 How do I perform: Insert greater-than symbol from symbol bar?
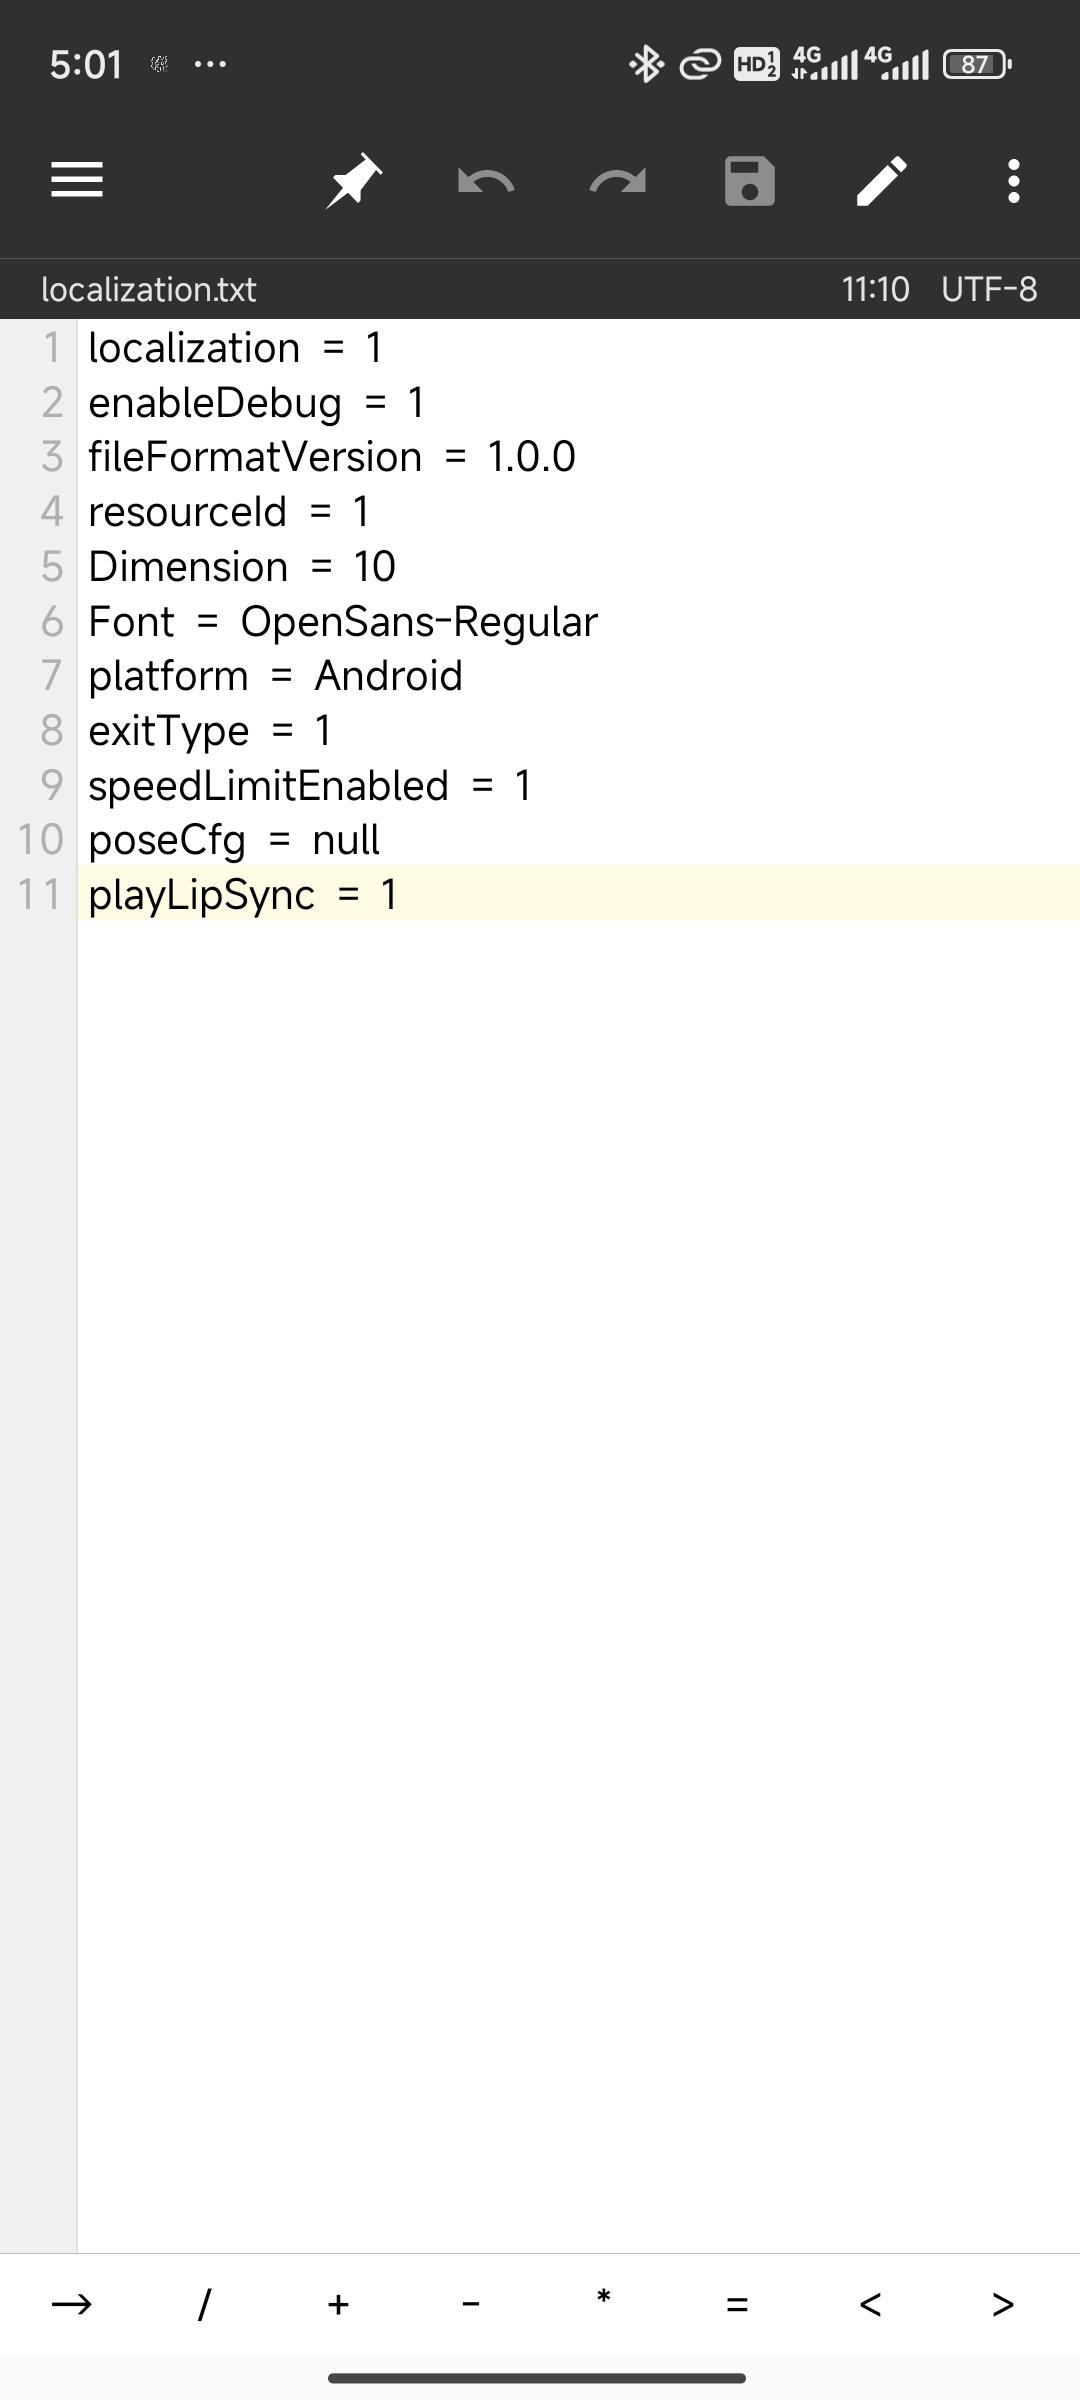coord(1003,2304)
